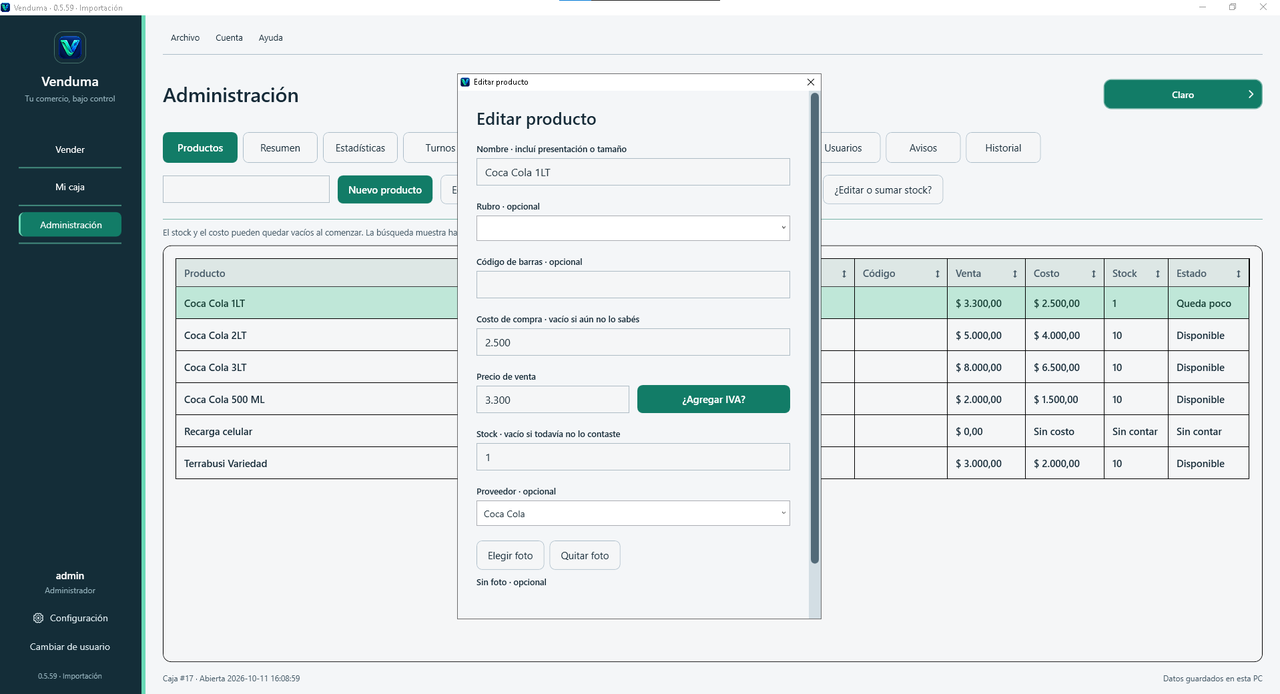The height and width of the screenshot is (694, 1280).
Task: Click the Coca Cola 500 ML product name
Action: [224, 400]
